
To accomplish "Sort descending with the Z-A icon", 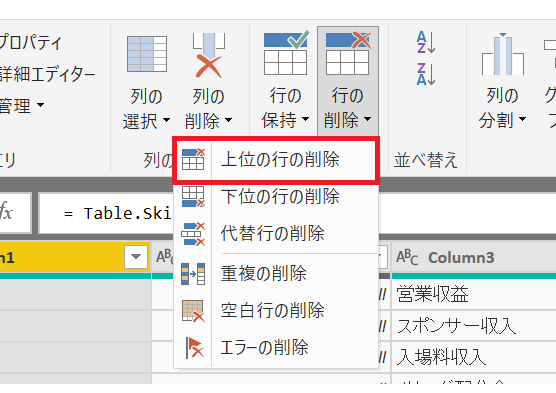I will tap(426, 74).
